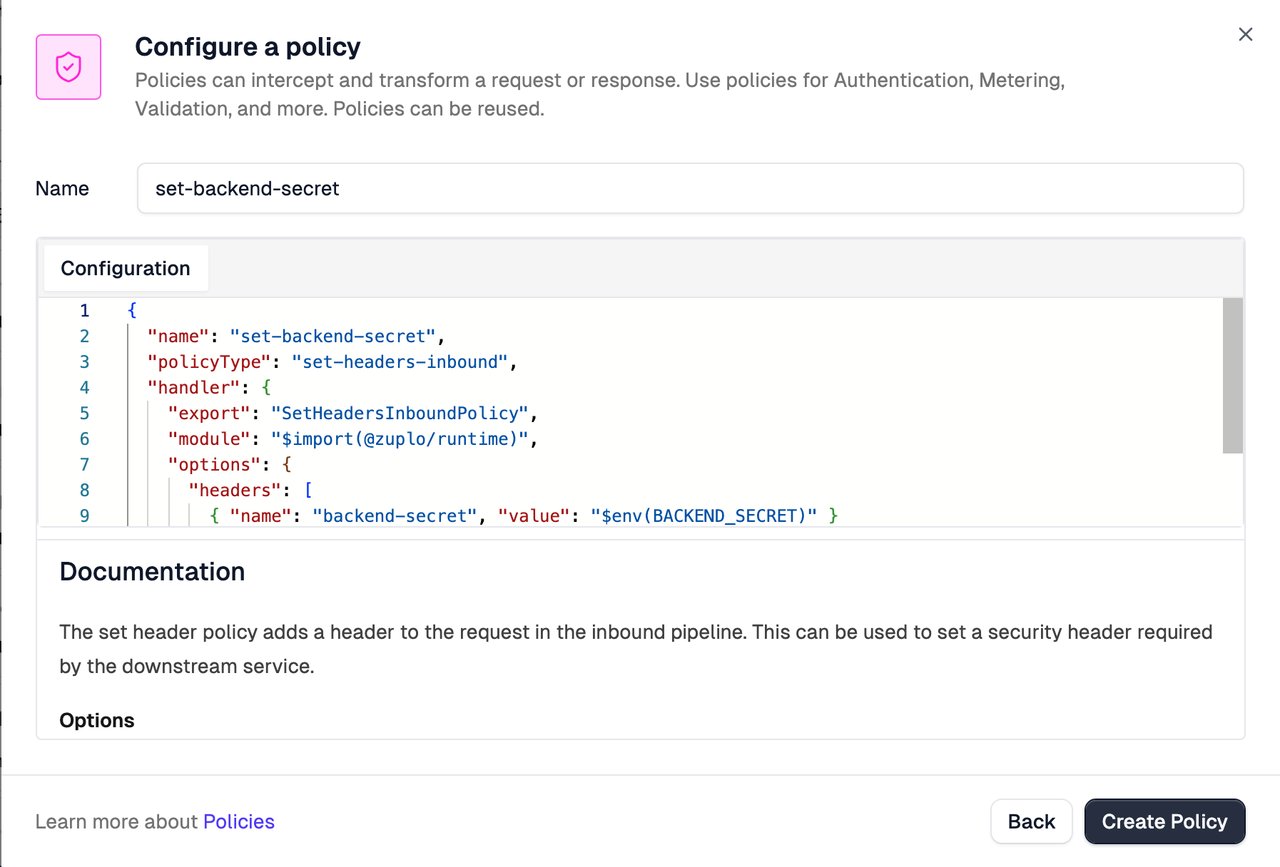Open the Policies documentation link
Screen dimensions: 1280x867
click(x=238, y=821)
